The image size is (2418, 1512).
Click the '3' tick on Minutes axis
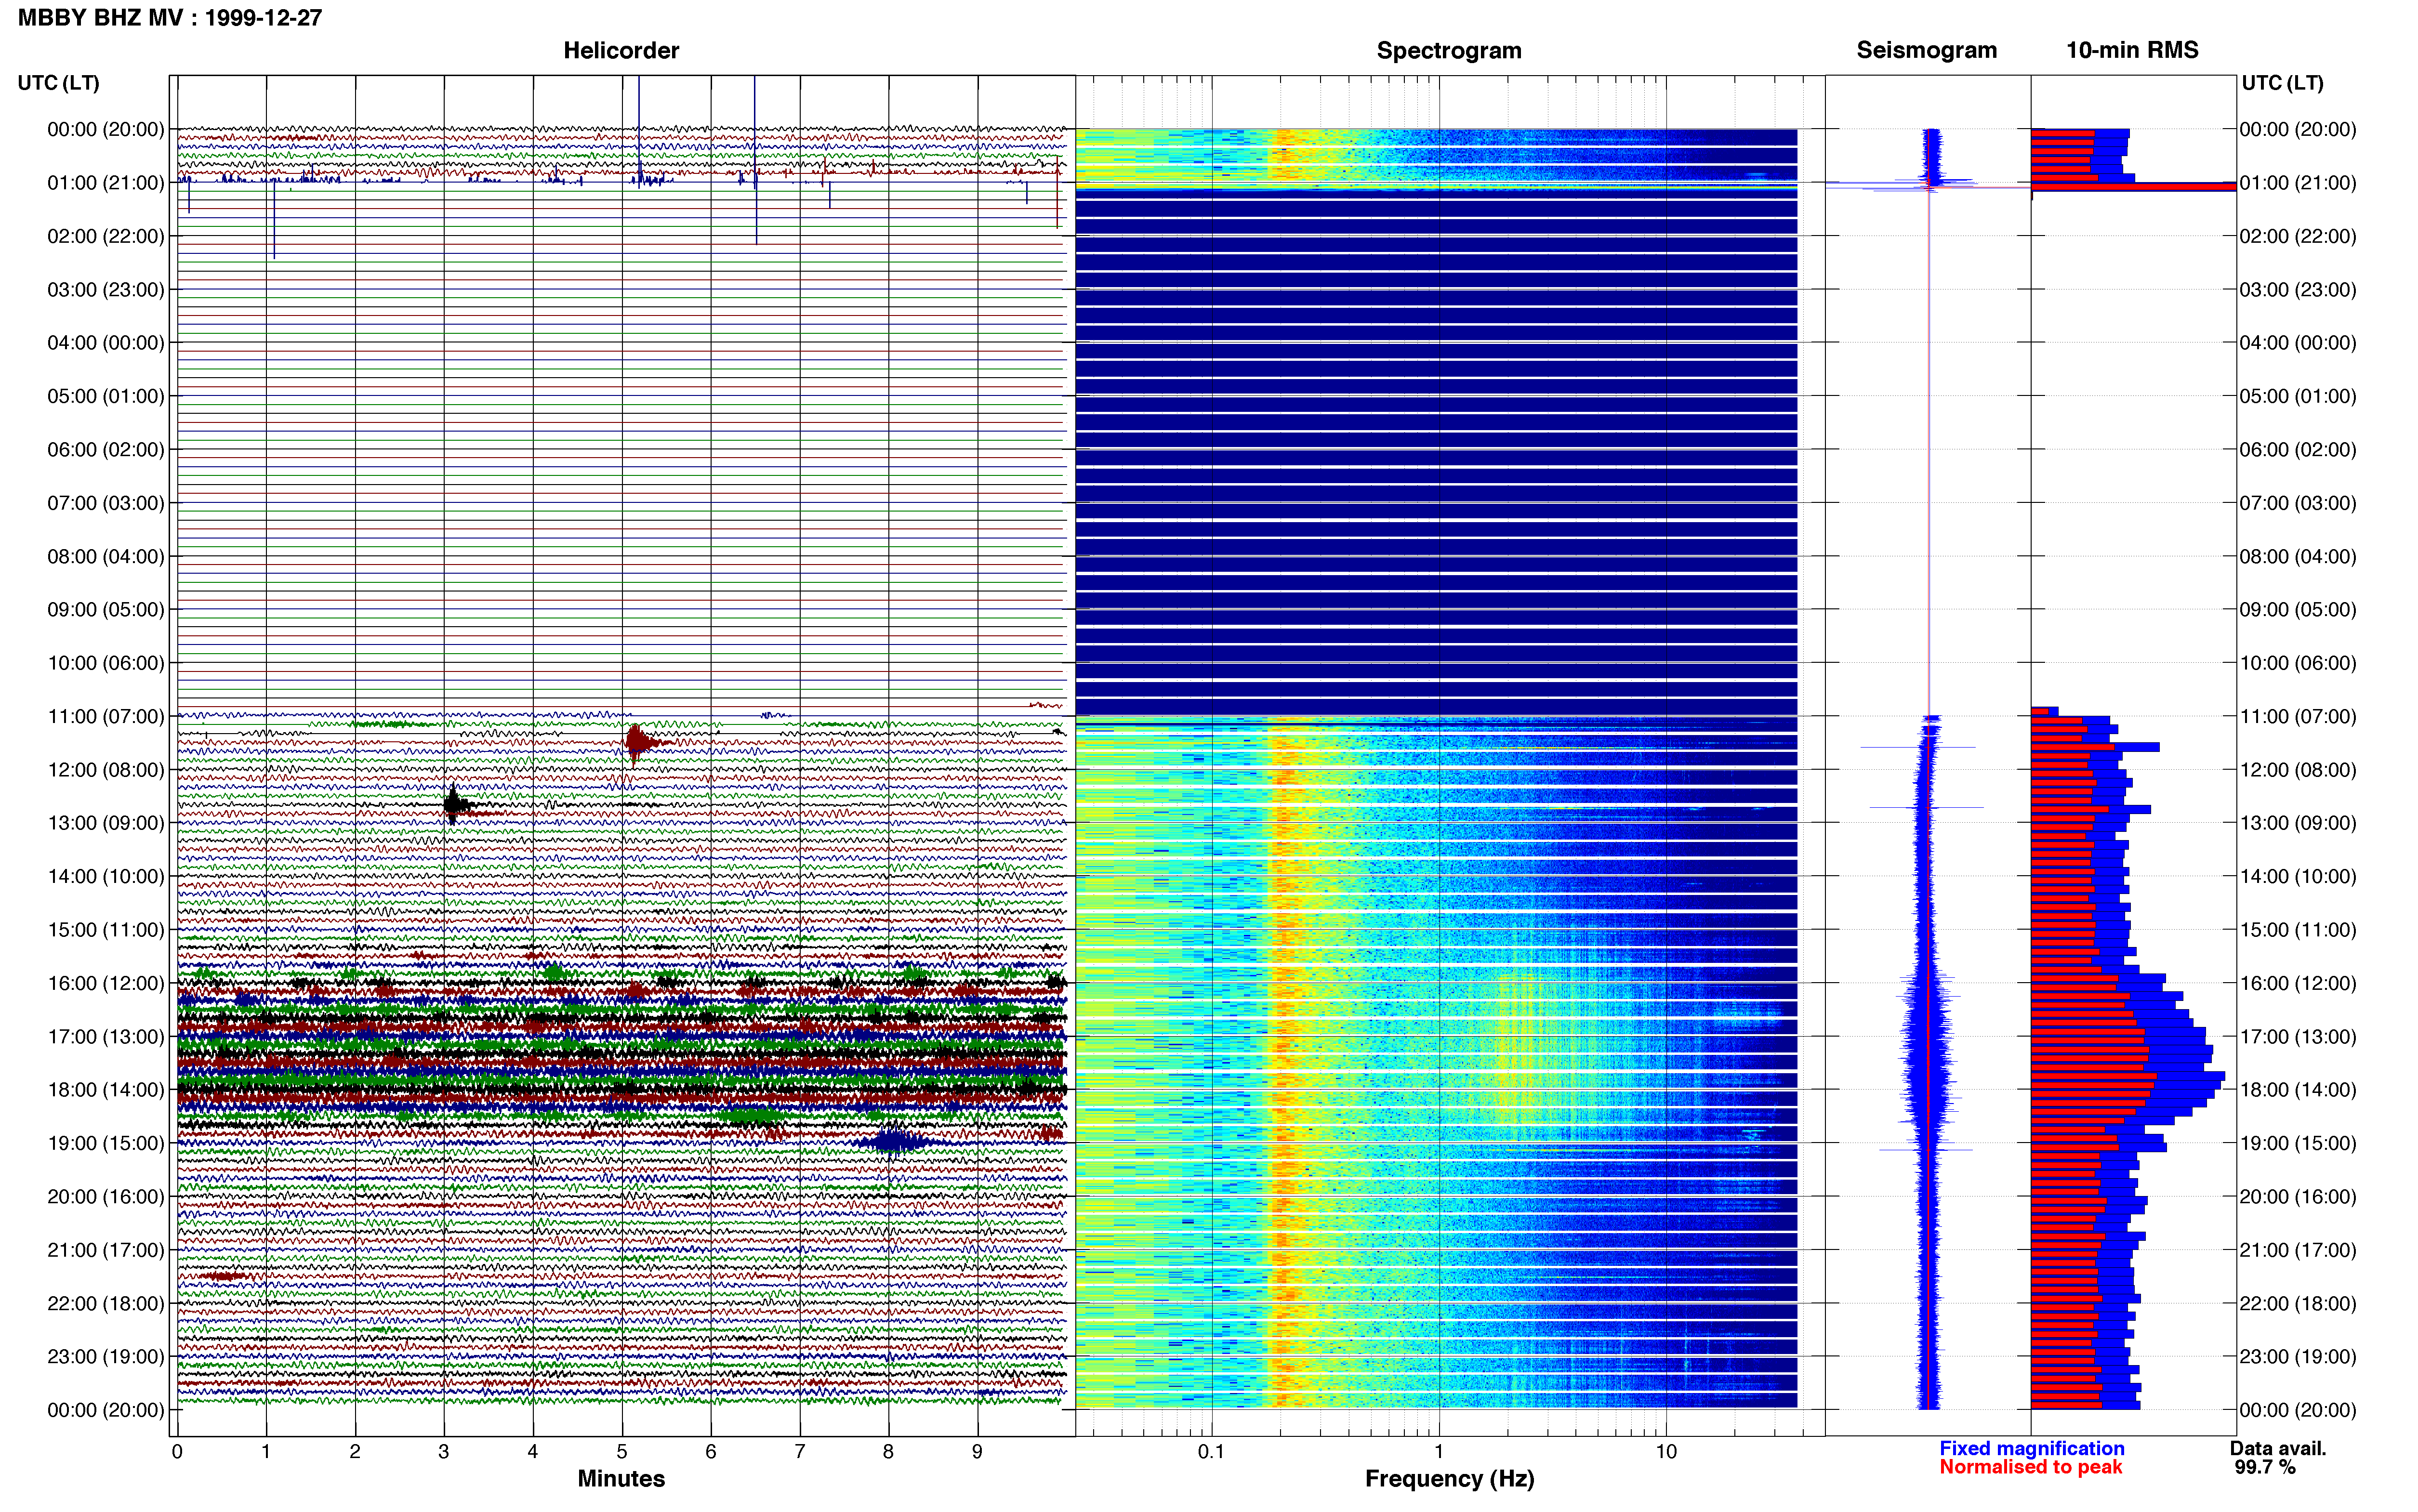[x=444, y=1452]
